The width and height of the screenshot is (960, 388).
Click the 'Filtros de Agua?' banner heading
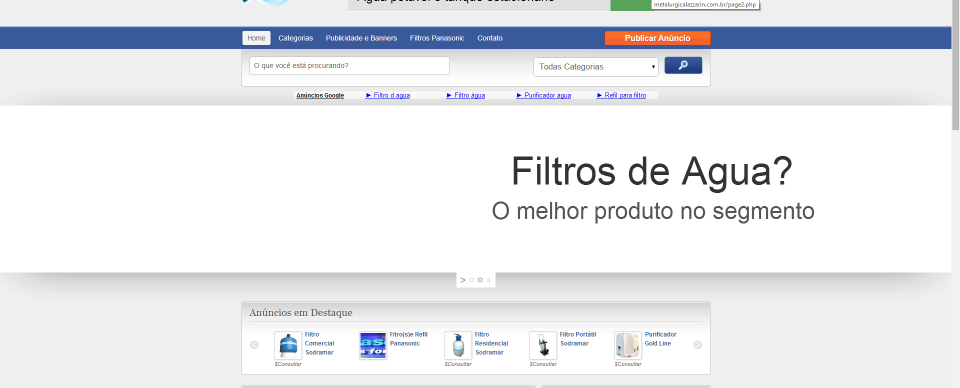click(652, 171)
